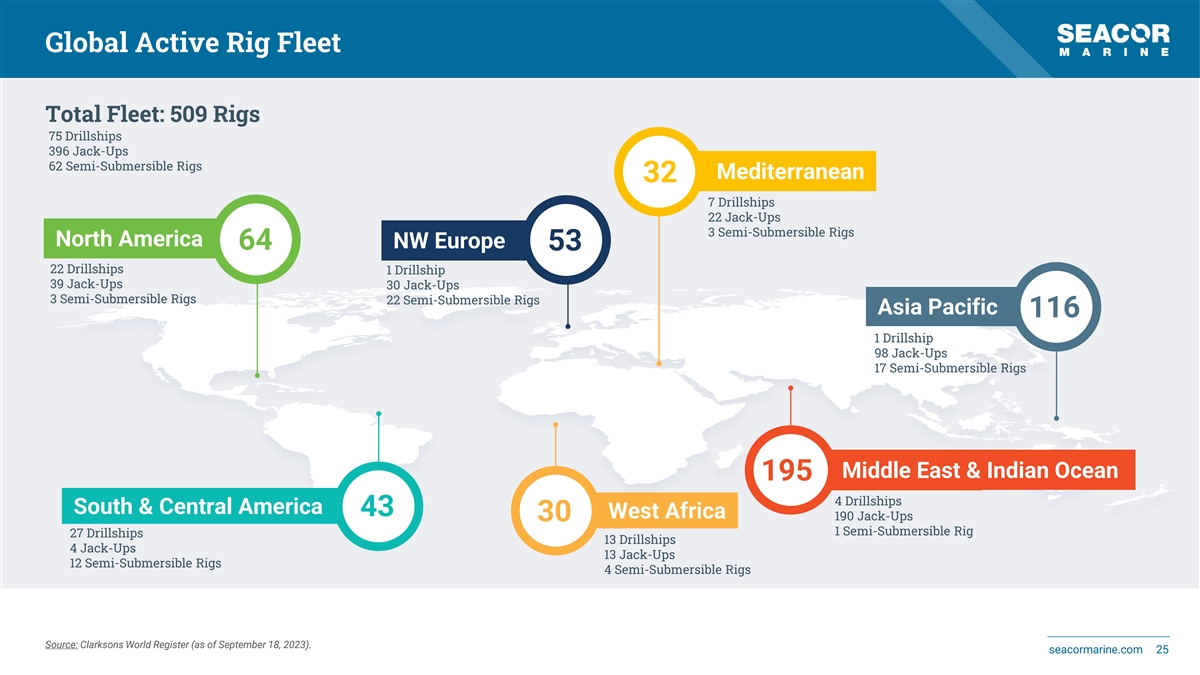The width and height of the screenshot is (1200, 675).
Task: Open the seacormarine.com link
Action: [x=1095, y=650]
